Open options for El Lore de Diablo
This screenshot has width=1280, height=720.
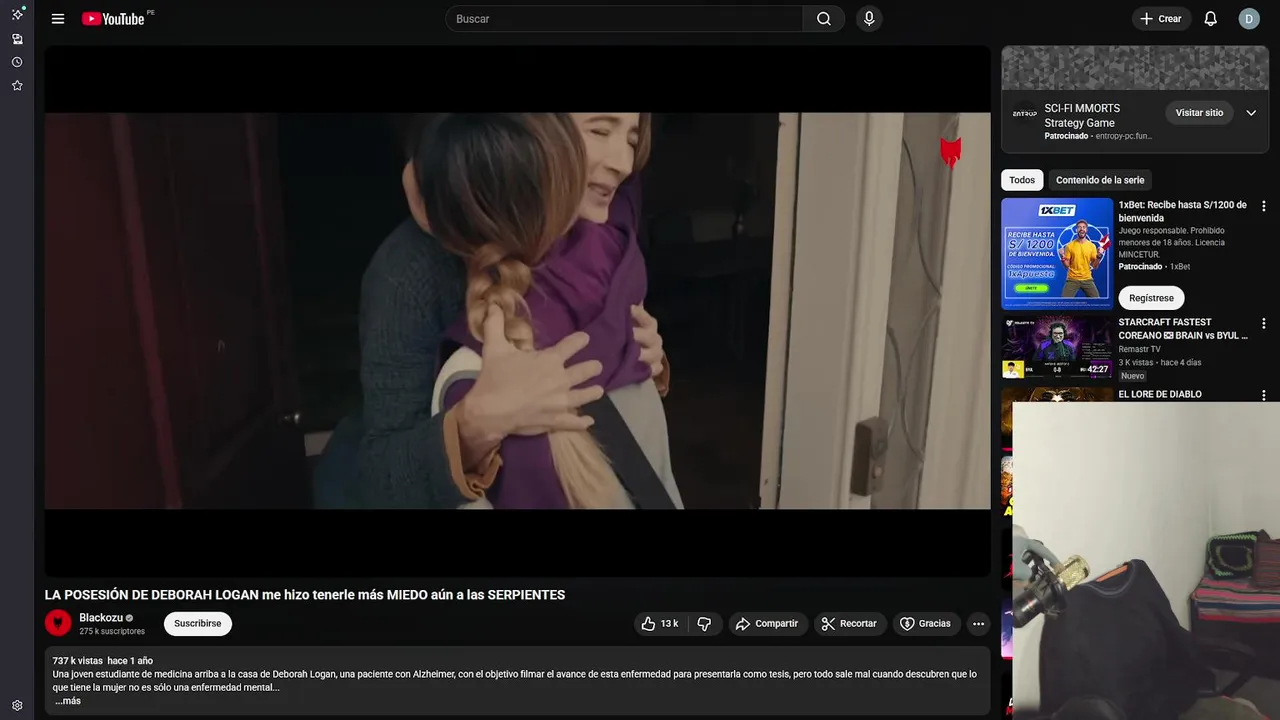coord(1263,396)
